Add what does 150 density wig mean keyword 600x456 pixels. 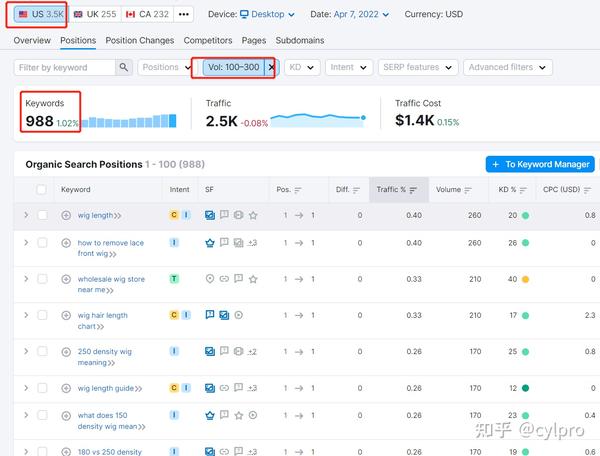66,415
